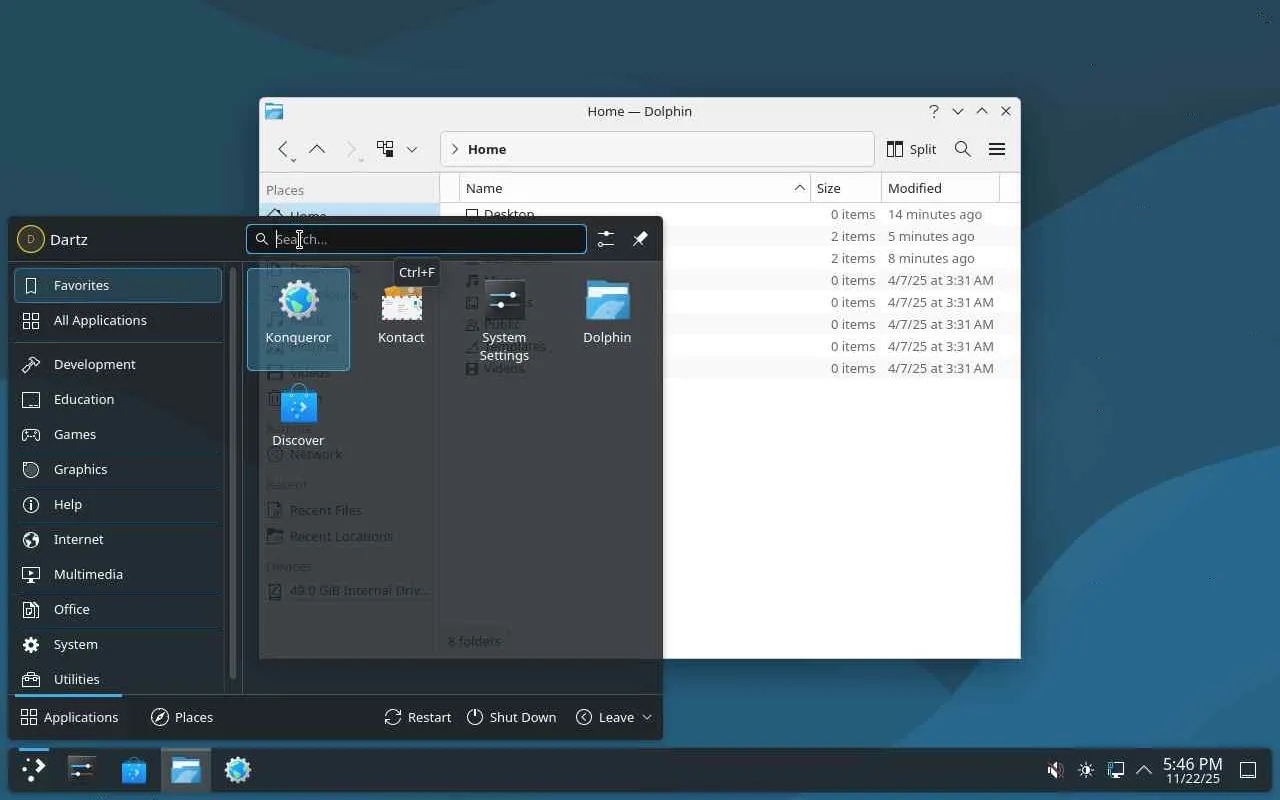Open the Multimedia category
The image size is (1280, 800).
click(x=118, y=574)
